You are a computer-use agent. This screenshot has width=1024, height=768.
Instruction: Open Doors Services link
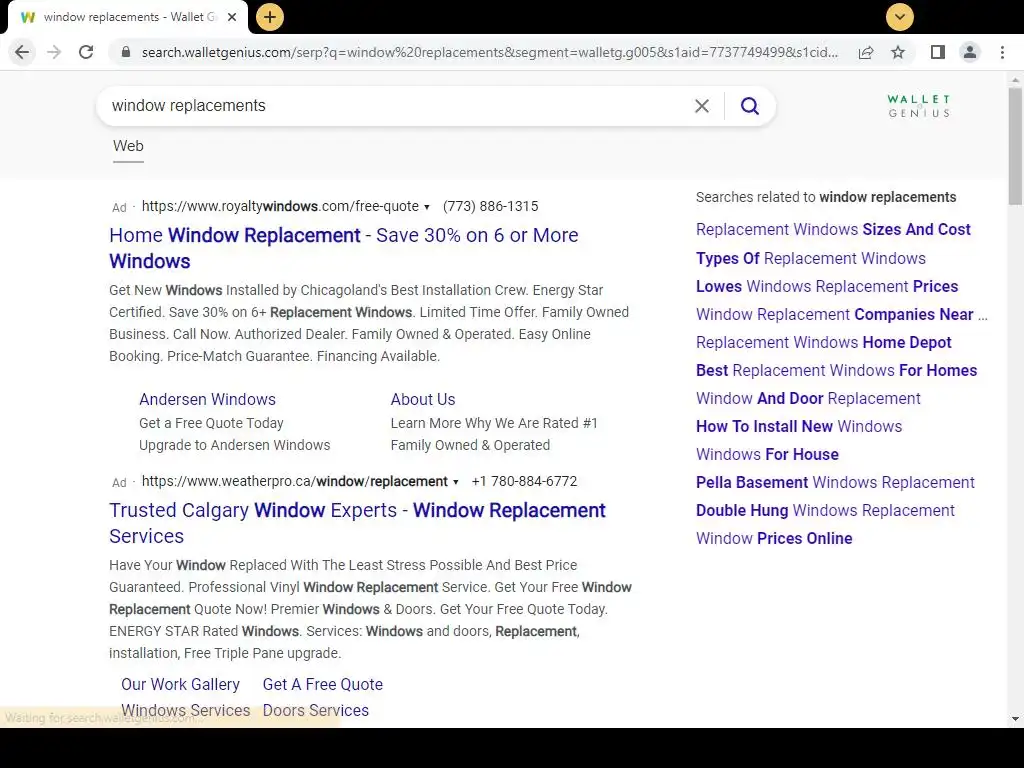(315, 711)
